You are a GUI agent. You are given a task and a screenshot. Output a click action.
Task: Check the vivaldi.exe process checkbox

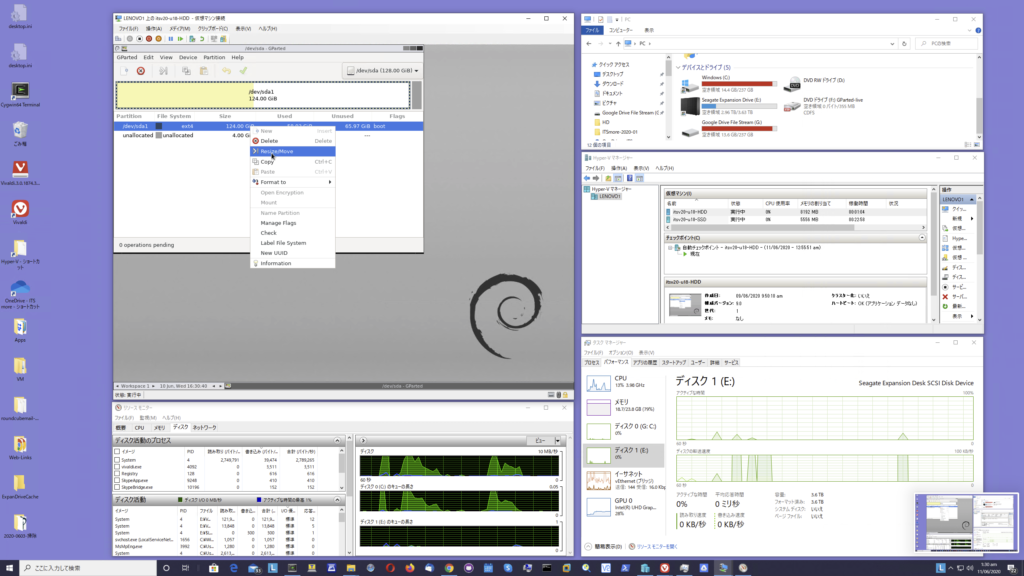(x=118, y=465)
